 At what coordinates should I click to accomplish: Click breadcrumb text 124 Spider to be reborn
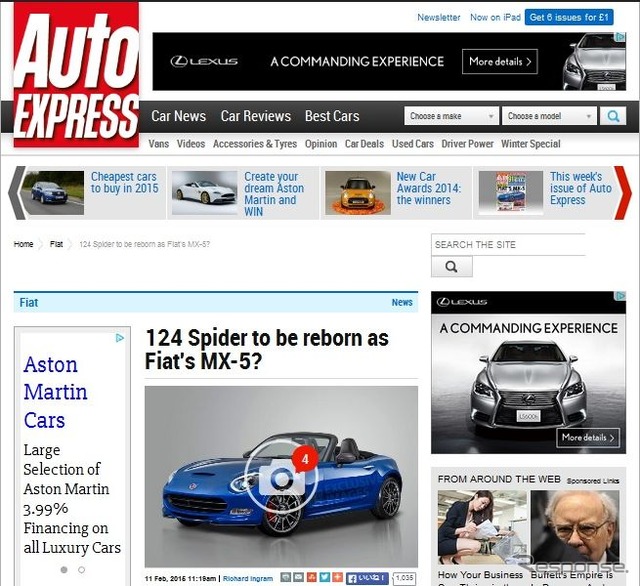tap(144, 244)
